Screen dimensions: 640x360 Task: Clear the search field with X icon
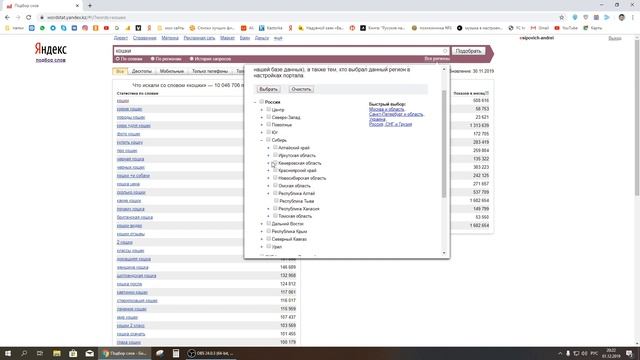[445, 51]
